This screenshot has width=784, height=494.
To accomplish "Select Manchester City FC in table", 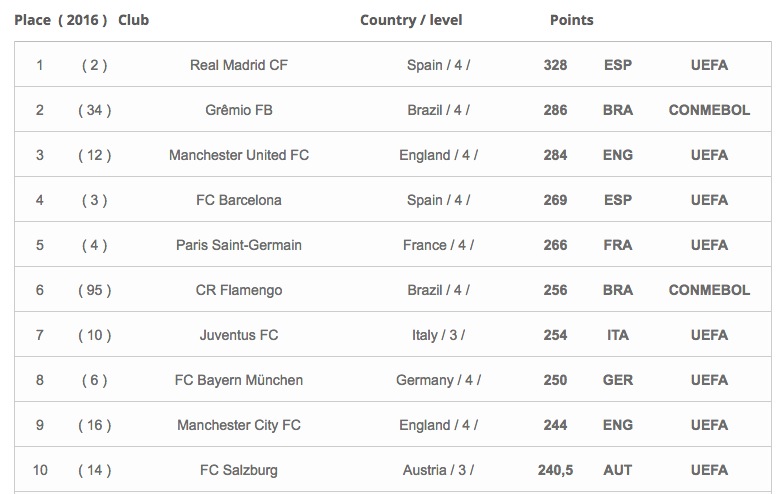I will pyautogui.click(x=239, y=425).
